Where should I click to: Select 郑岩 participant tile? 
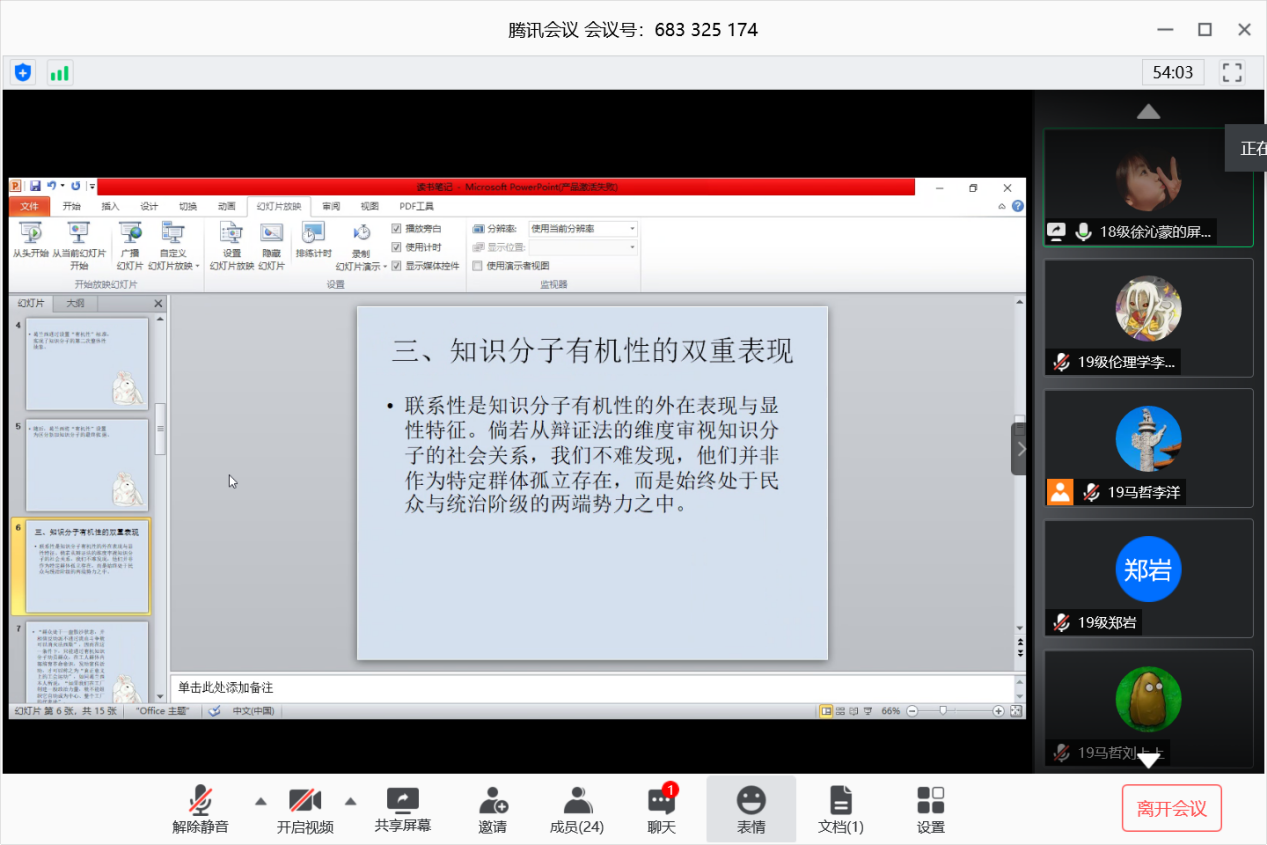1148,577
